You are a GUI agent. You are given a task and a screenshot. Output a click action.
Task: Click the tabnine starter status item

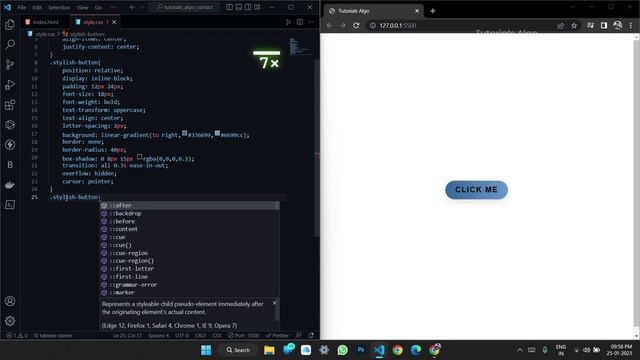(53, 336)
